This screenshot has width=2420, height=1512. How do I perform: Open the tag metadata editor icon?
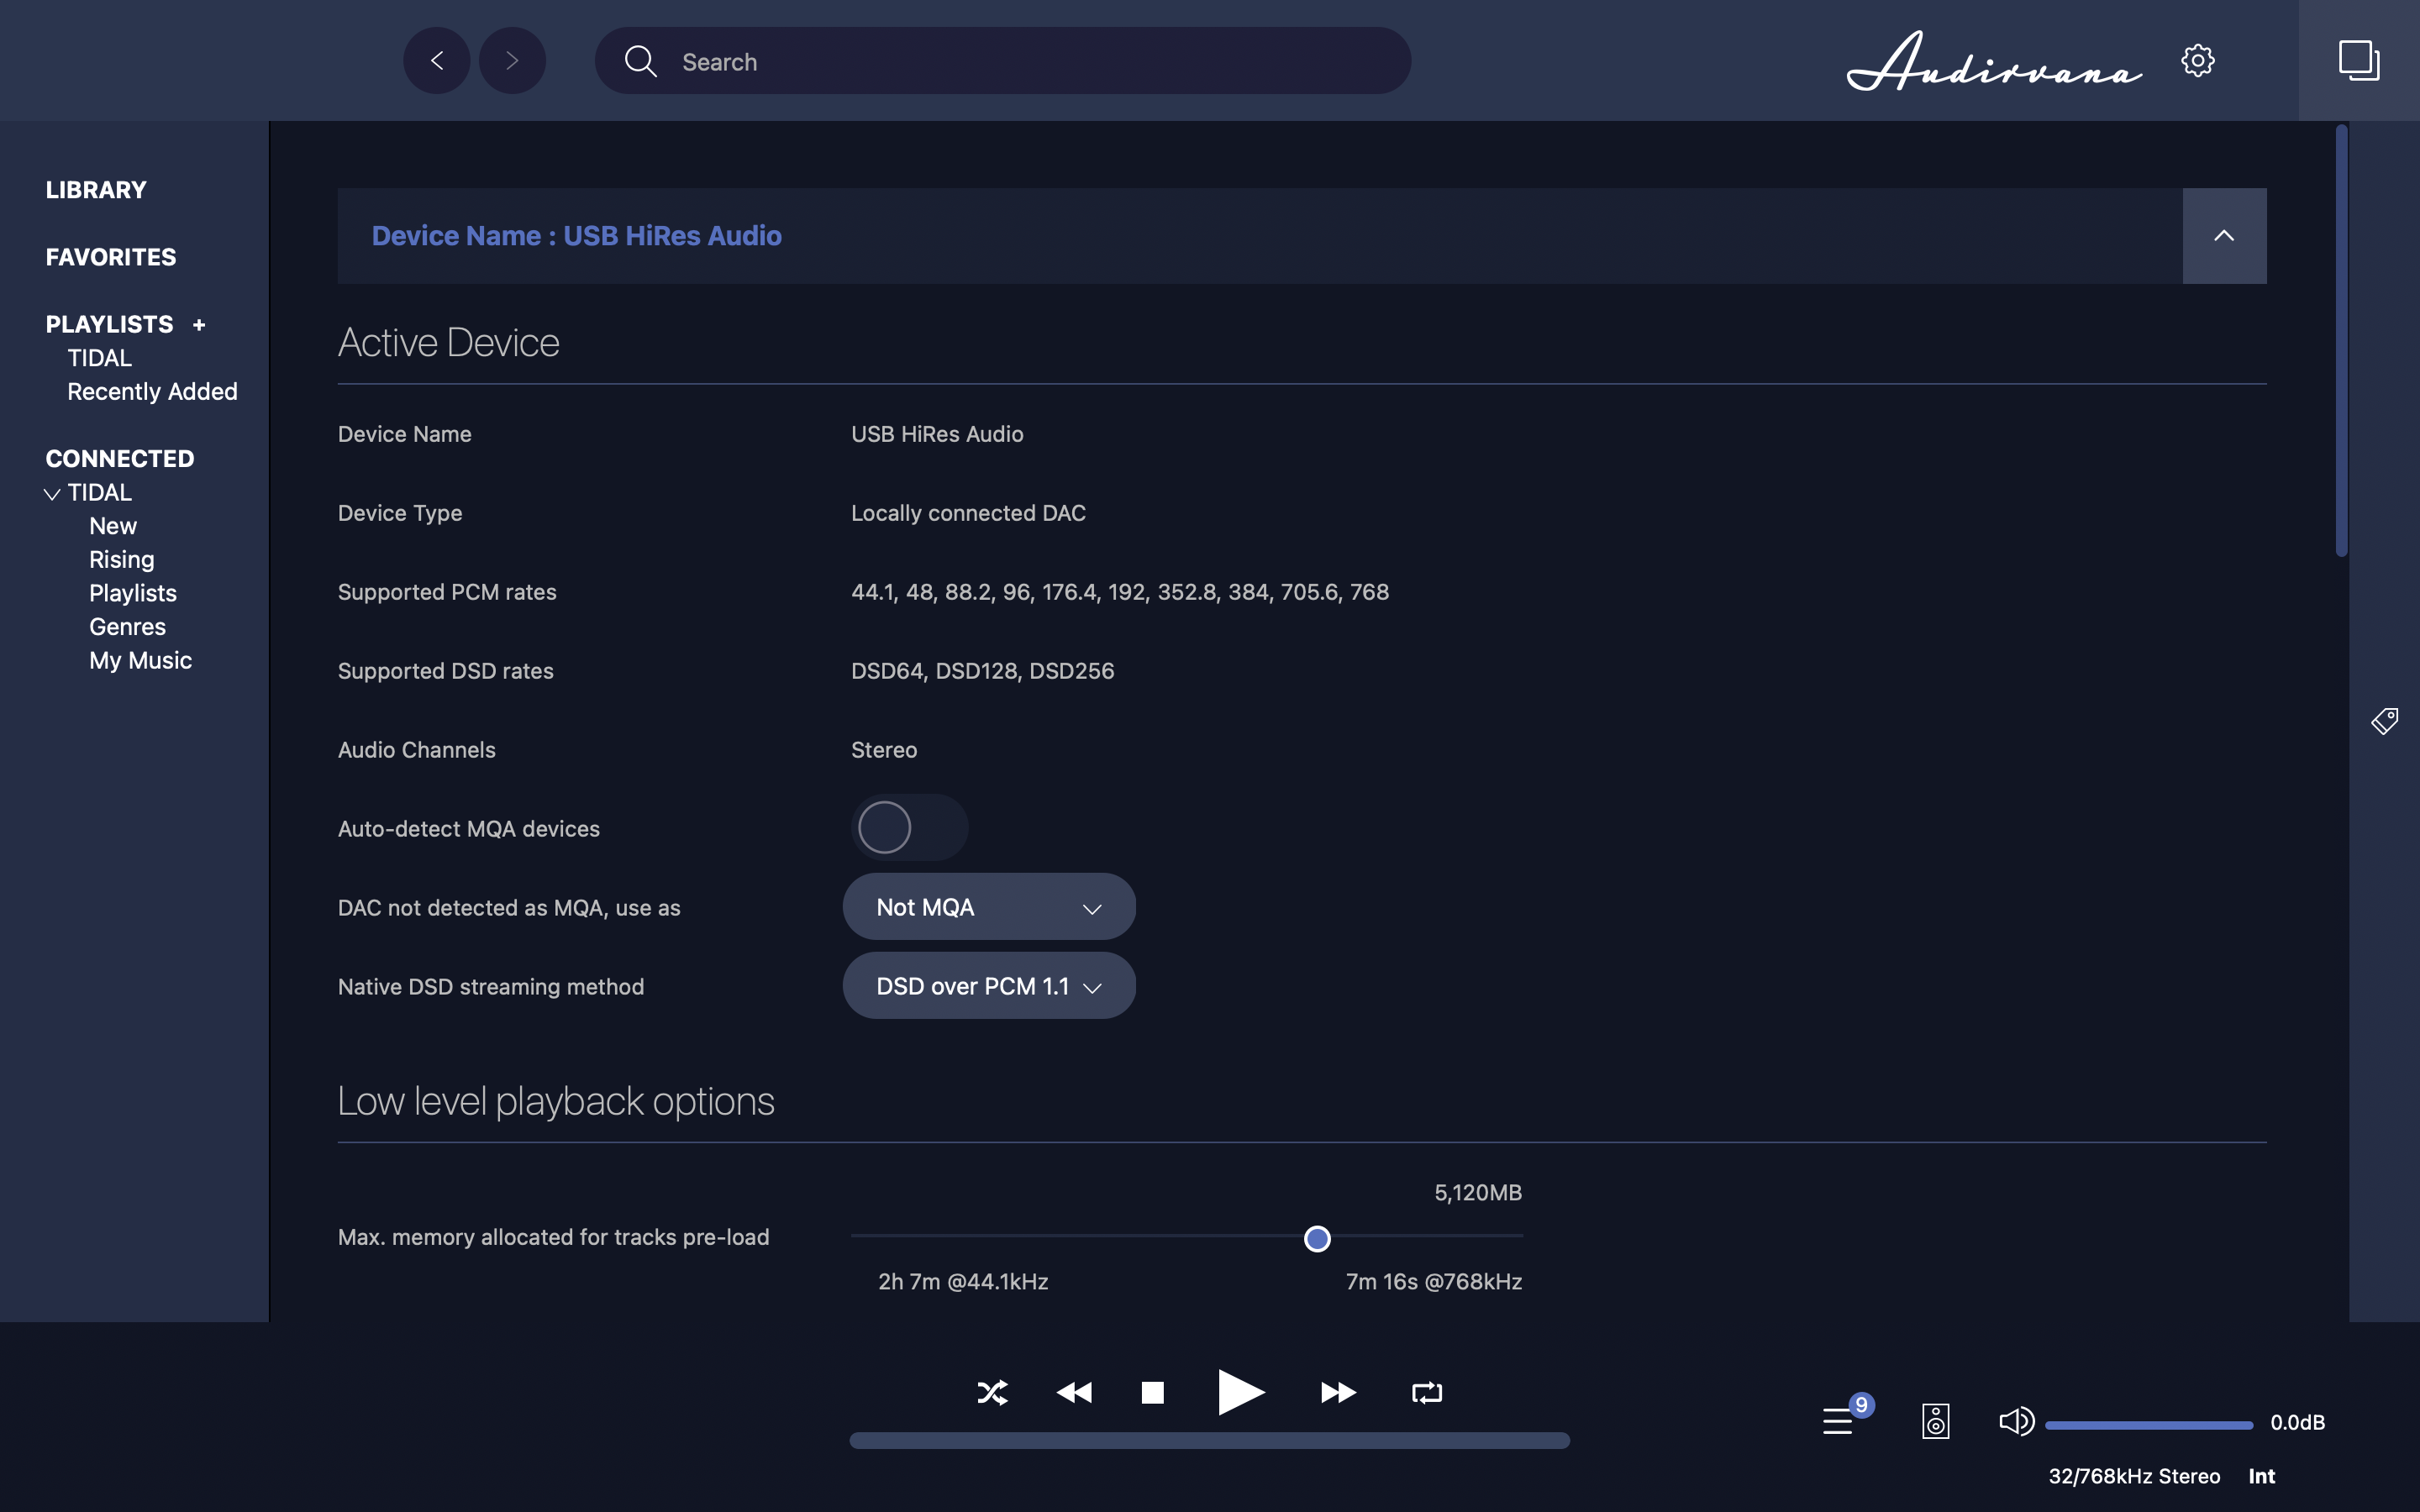[2384, 721]
